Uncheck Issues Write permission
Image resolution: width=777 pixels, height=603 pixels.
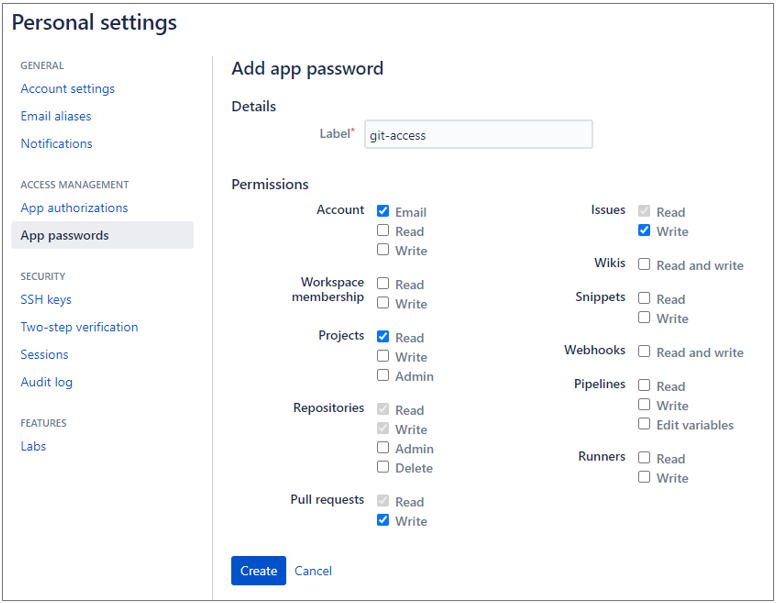[644, 230]
